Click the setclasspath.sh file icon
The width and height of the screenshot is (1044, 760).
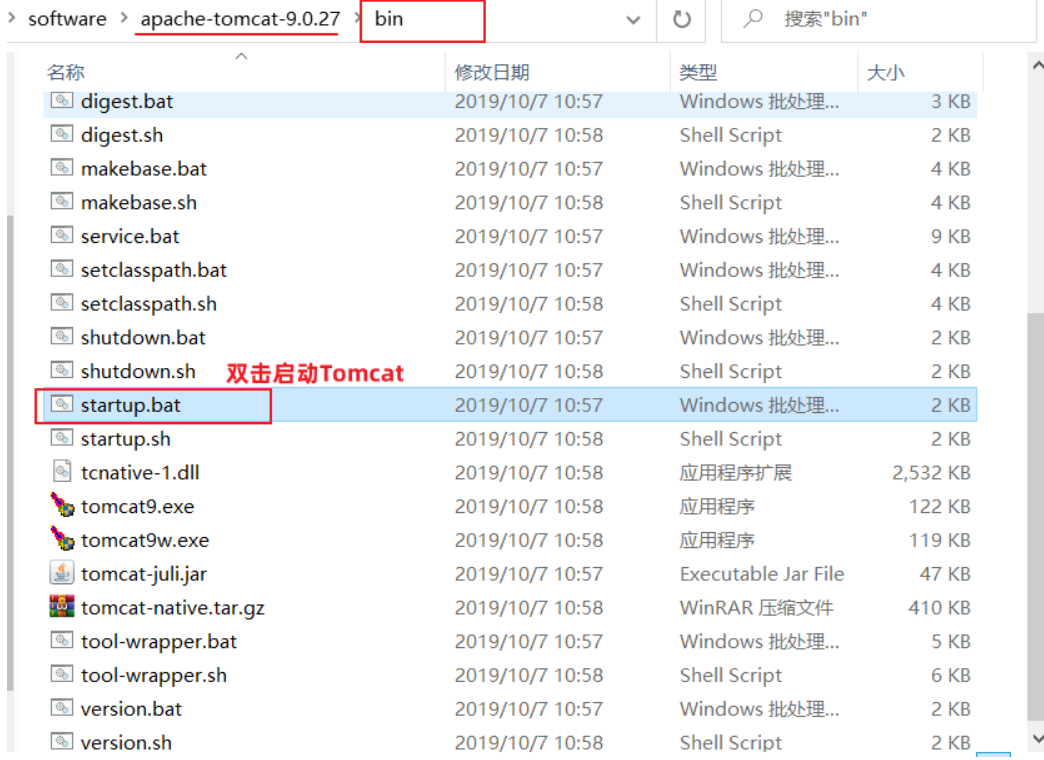pyautogui.click(x=62, y=303)
